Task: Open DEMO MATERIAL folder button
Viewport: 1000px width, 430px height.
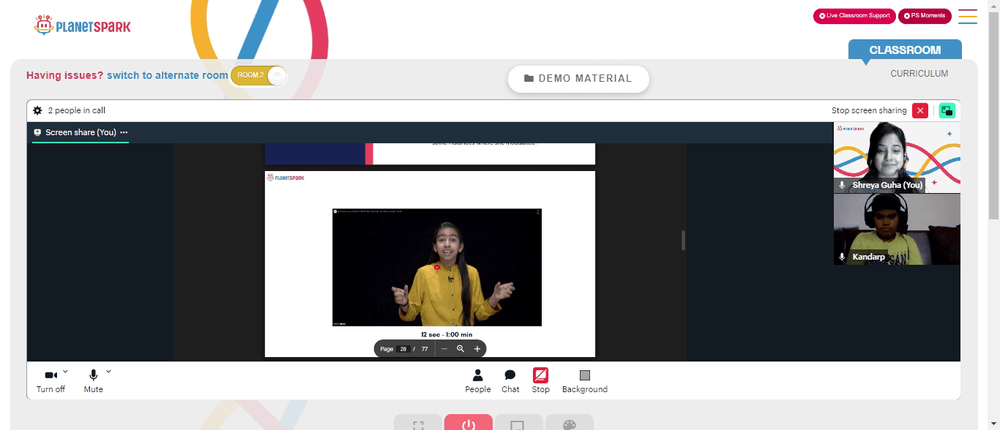Action: 578,78
